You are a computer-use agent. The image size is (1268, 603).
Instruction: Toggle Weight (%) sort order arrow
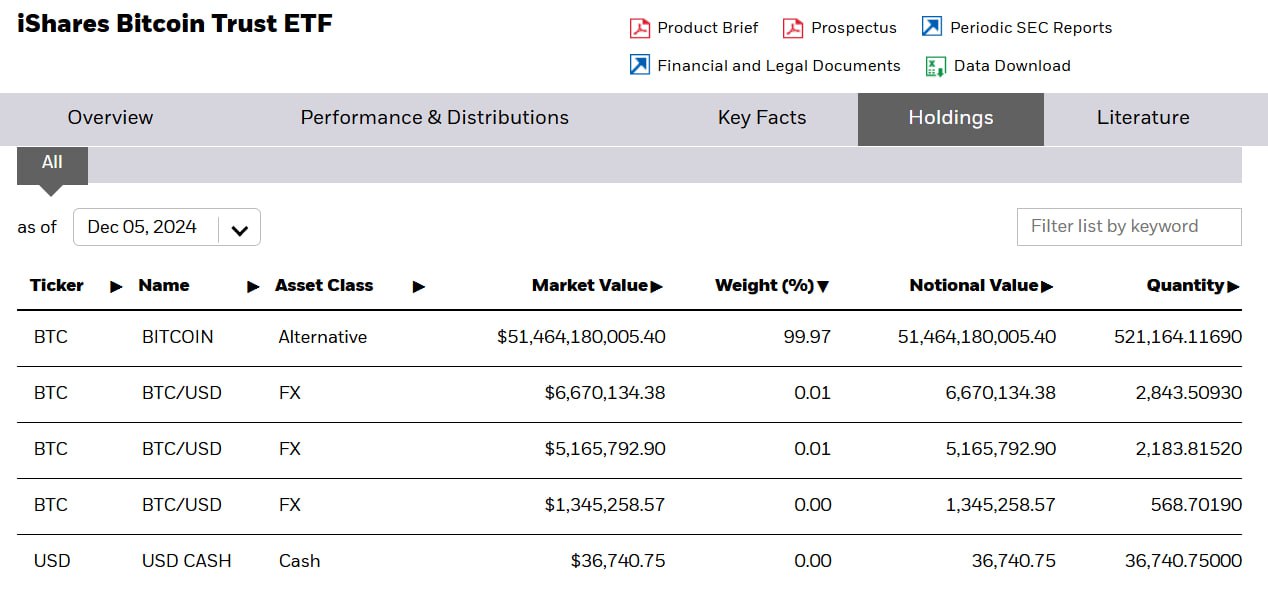coord(823,287)
